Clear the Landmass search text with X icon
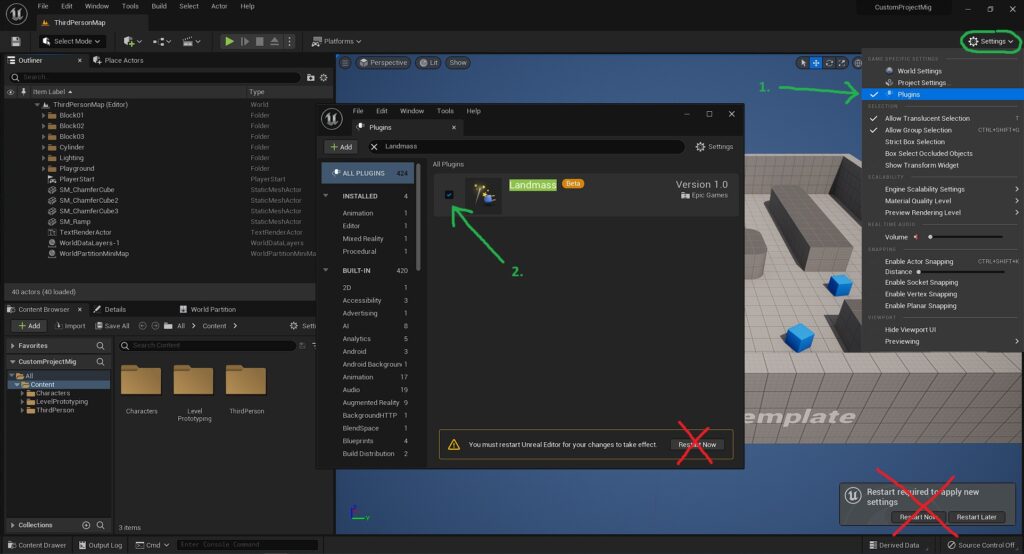Image resolution: width=1024 pixels, height=554 pixels. coord(374,147)
